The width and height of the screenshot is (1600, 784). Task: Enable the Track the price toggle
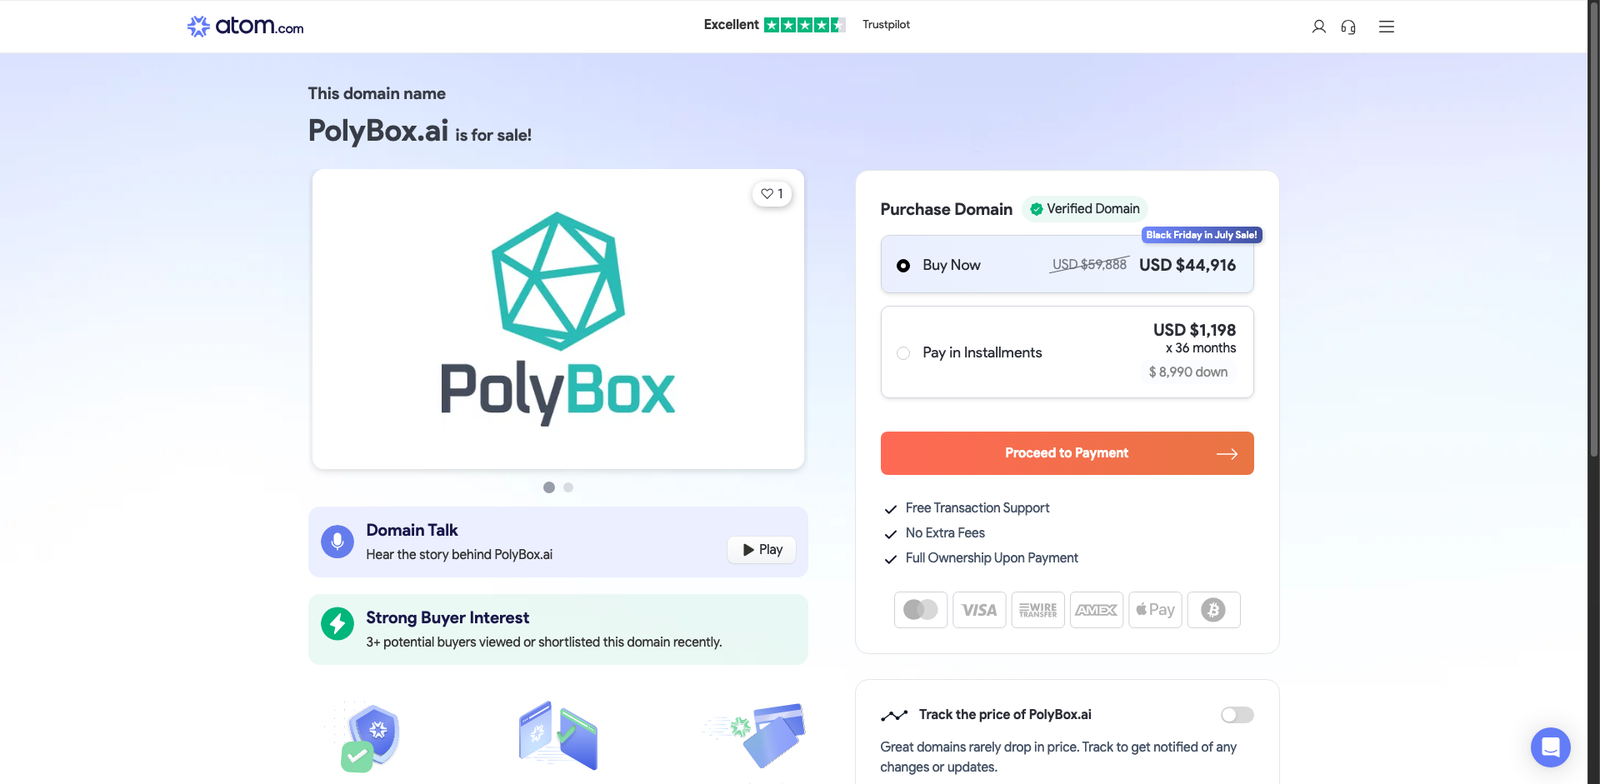pos(1237,715)
